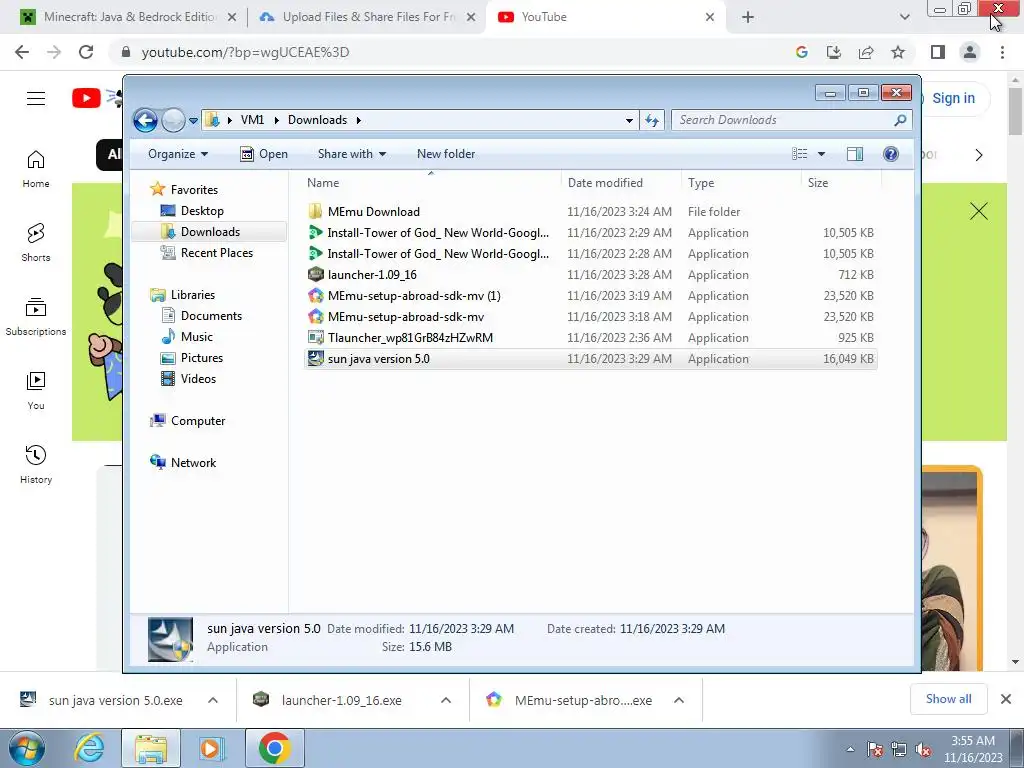Launch Internet Explorer from taskbar
Viewport: 1024px width, 768px height.
click(89, 748)
